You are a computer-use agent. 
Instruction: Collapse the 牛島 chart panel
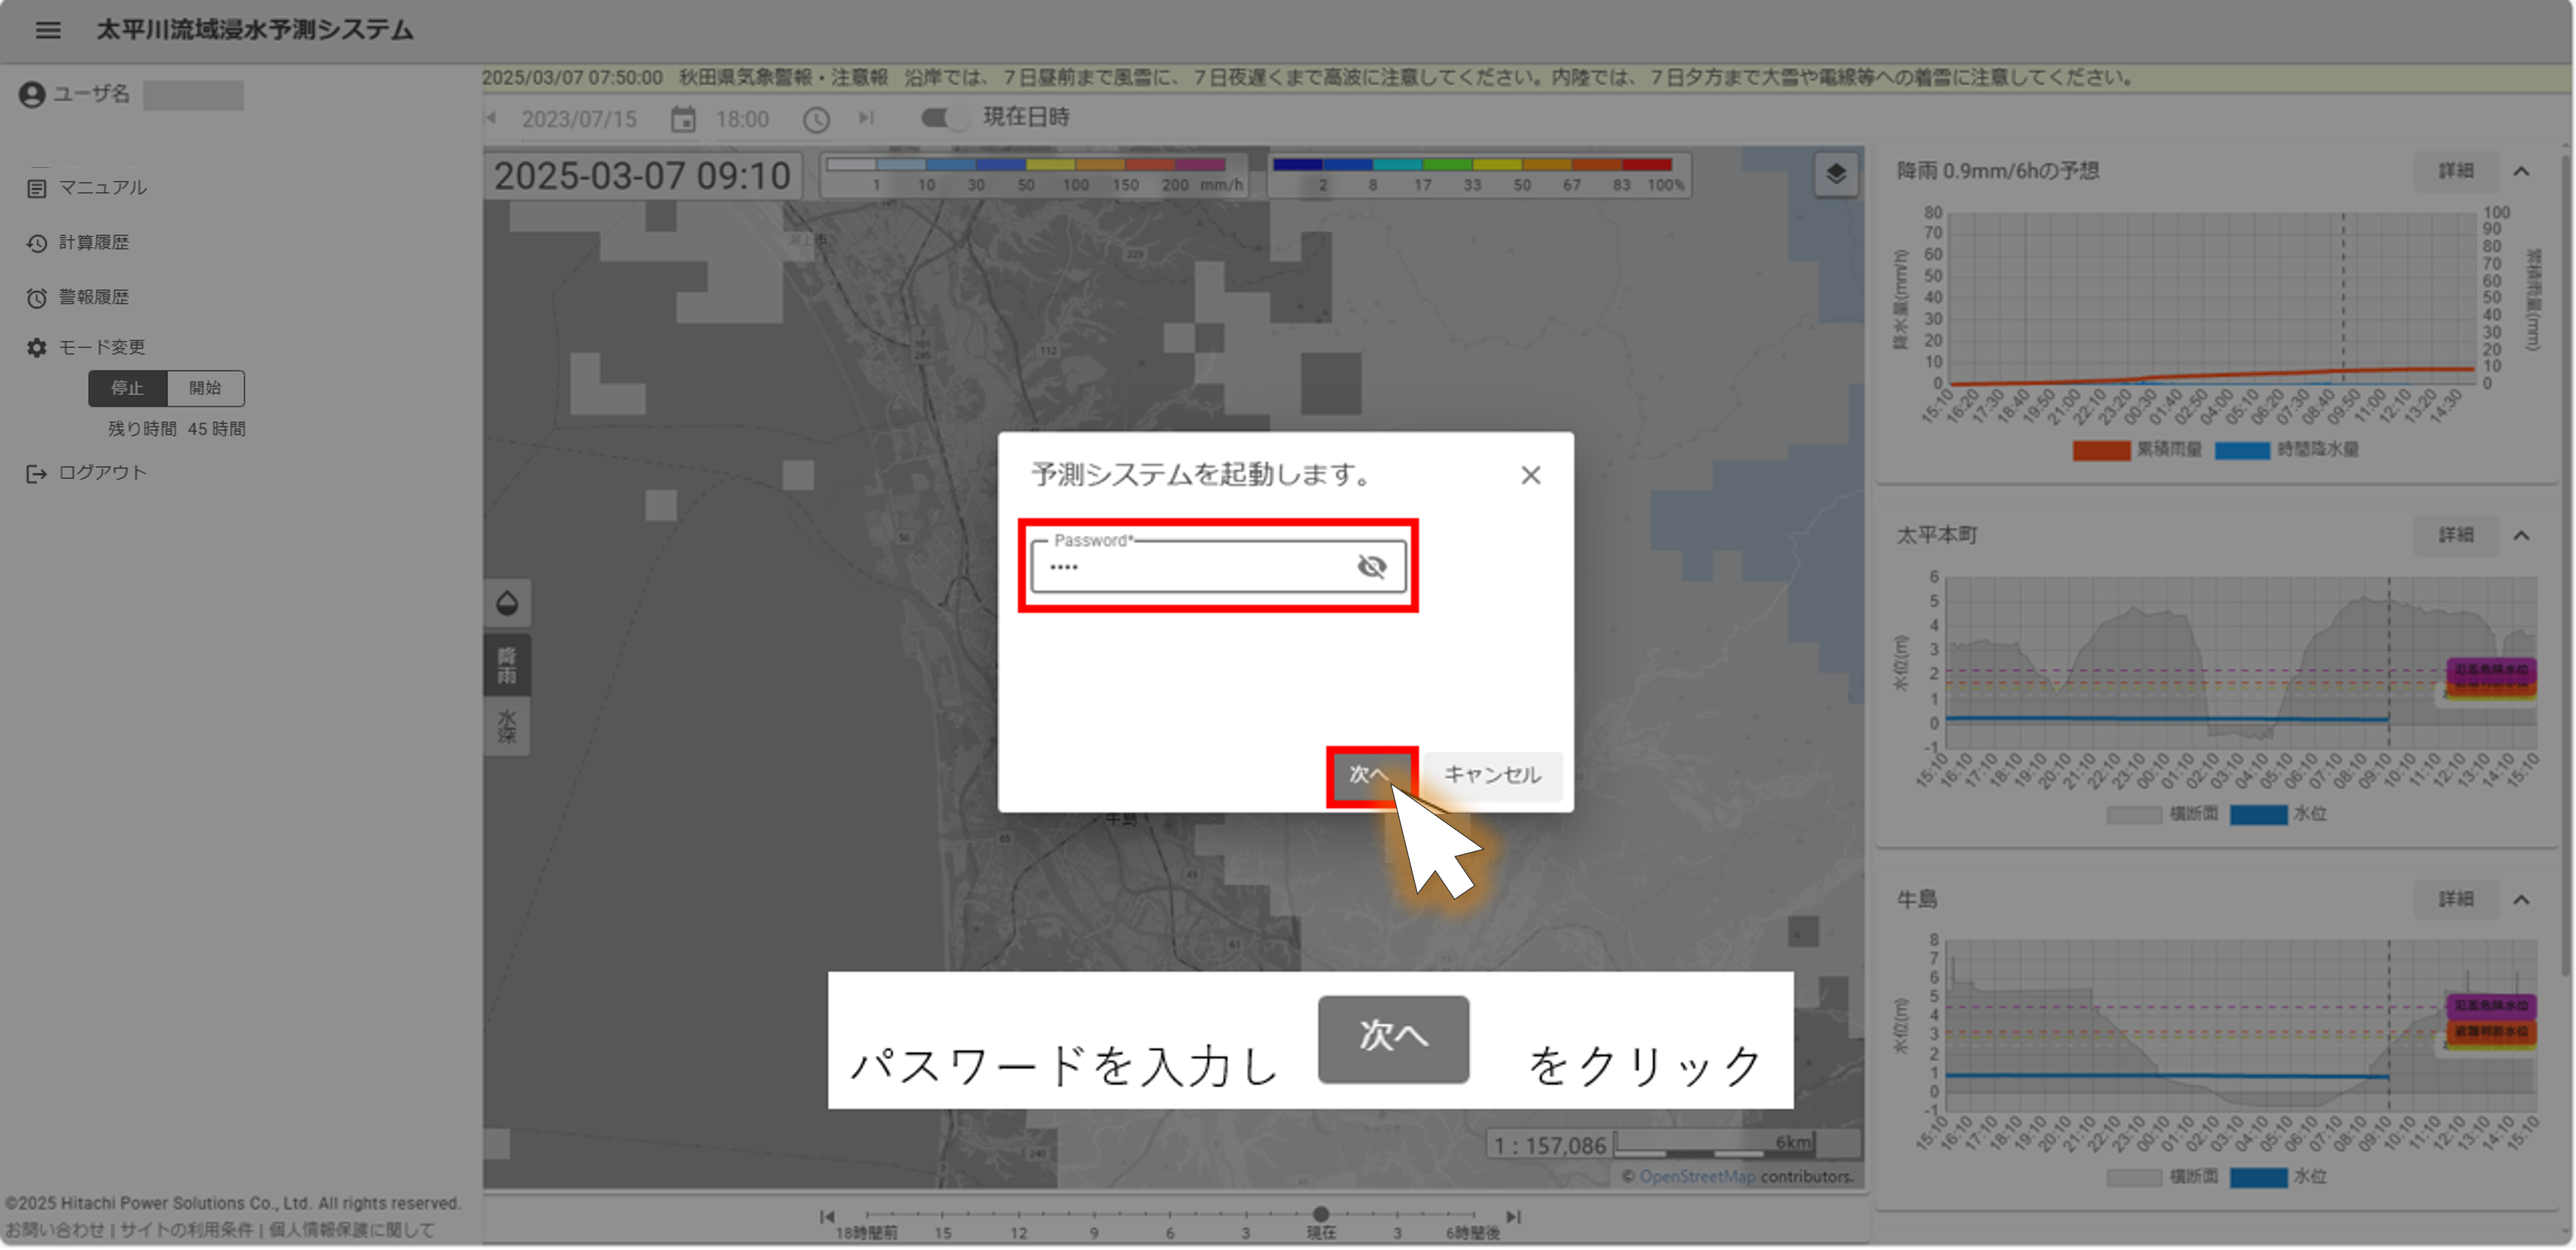tap(2521, 899)
